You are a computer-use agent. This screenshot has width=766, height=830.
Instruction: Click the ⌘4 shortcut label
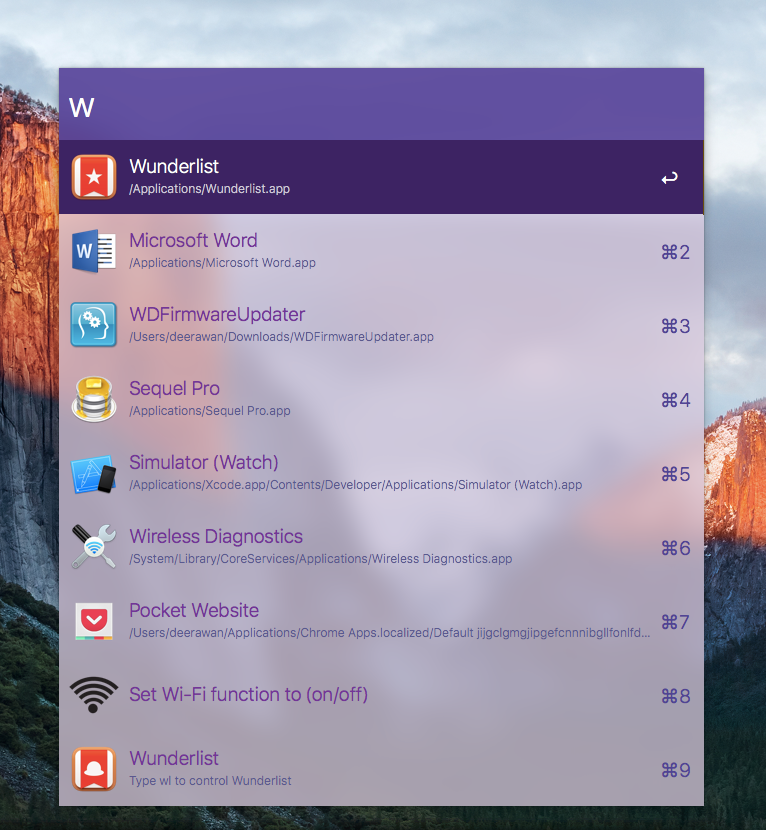tap(675, 400)
